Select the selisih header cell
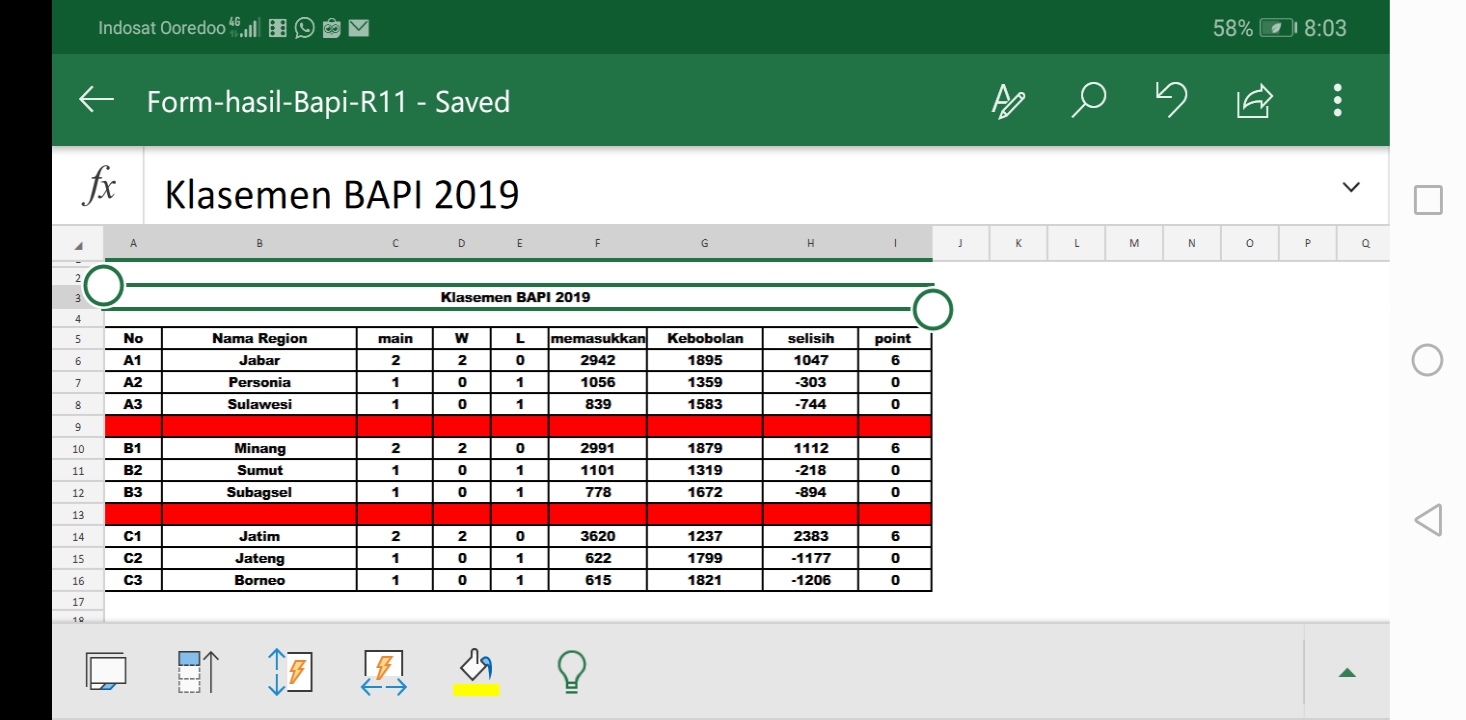The height and width of the screenshot is (720, 1466). point(810,338)
